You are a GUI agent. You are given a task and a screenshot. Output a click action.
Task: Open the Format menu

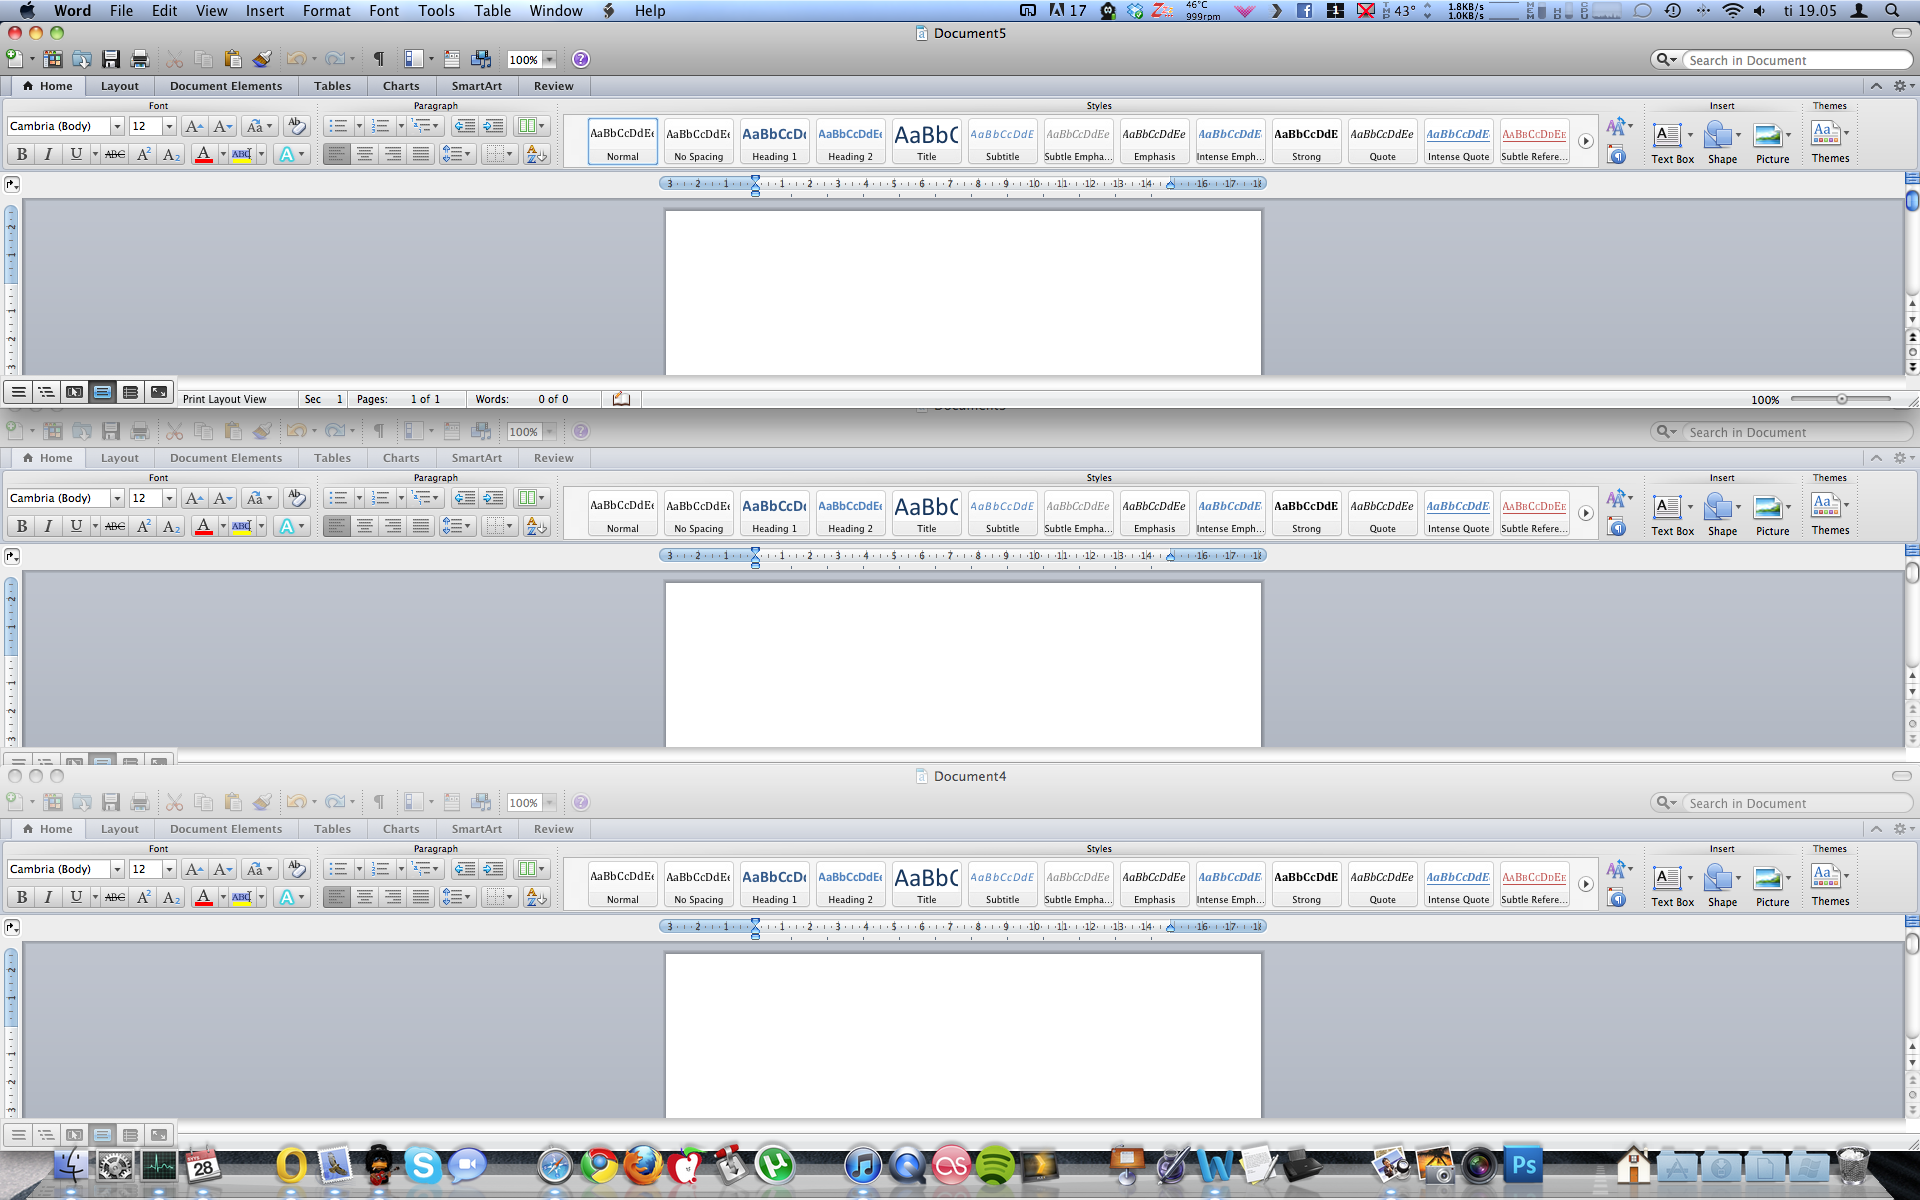(327, 11)
